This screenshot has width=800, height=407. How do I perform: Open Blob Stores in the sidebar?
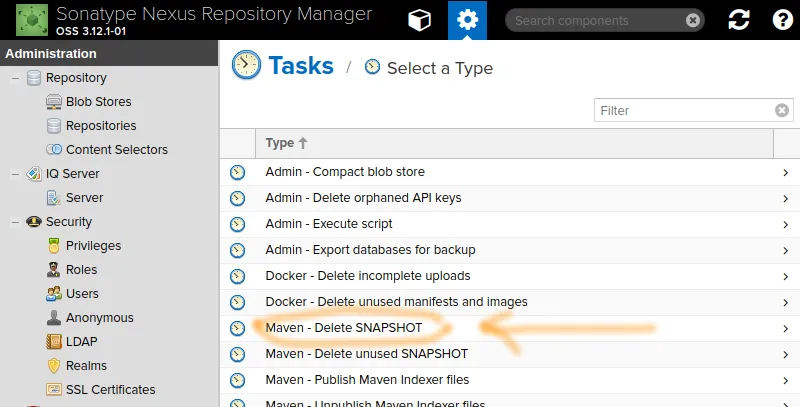click(98, 102)
